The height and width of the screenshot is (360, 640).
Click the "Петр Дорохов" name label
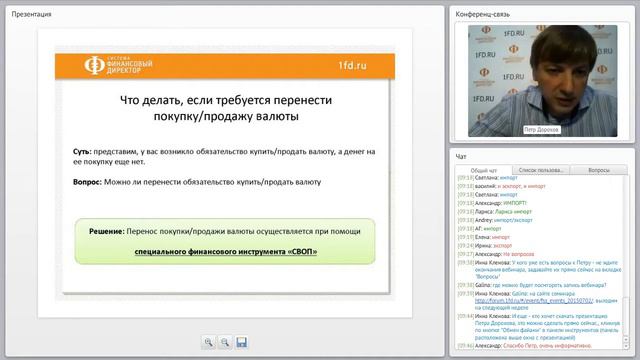coord(542,129)
